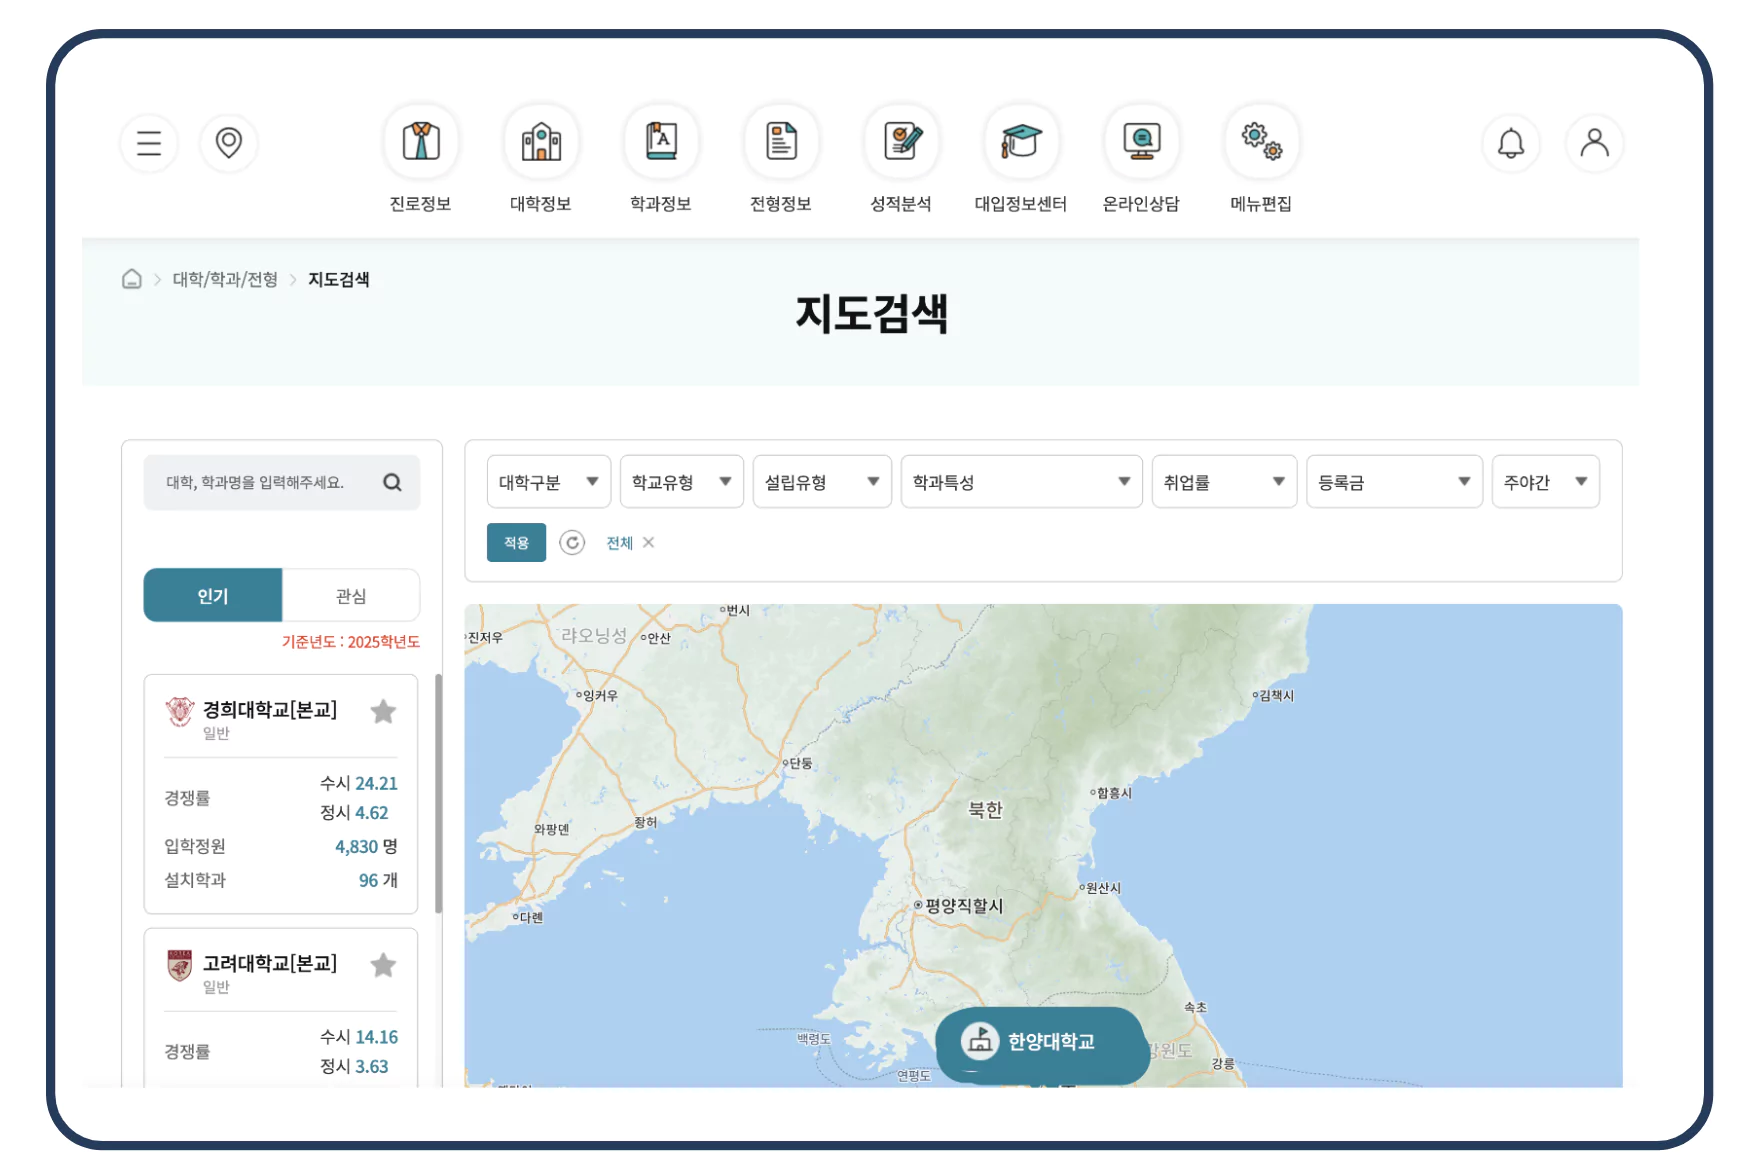This screenshot has height=1166, width=1748.
Task: Open 고려대학교[본교] card title
Action: [270, 963]
